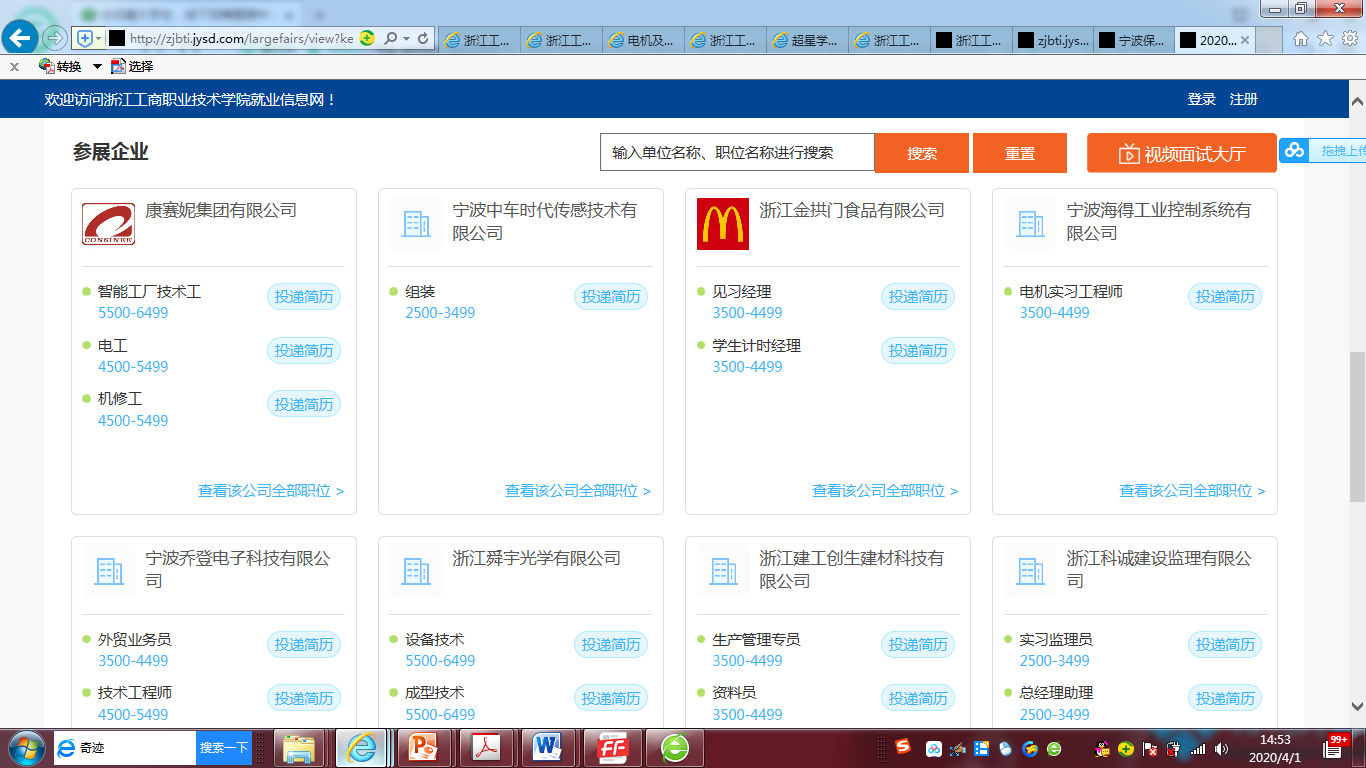View all positions of 宁波中车时代传感技术有限公司

pos(577,491)
